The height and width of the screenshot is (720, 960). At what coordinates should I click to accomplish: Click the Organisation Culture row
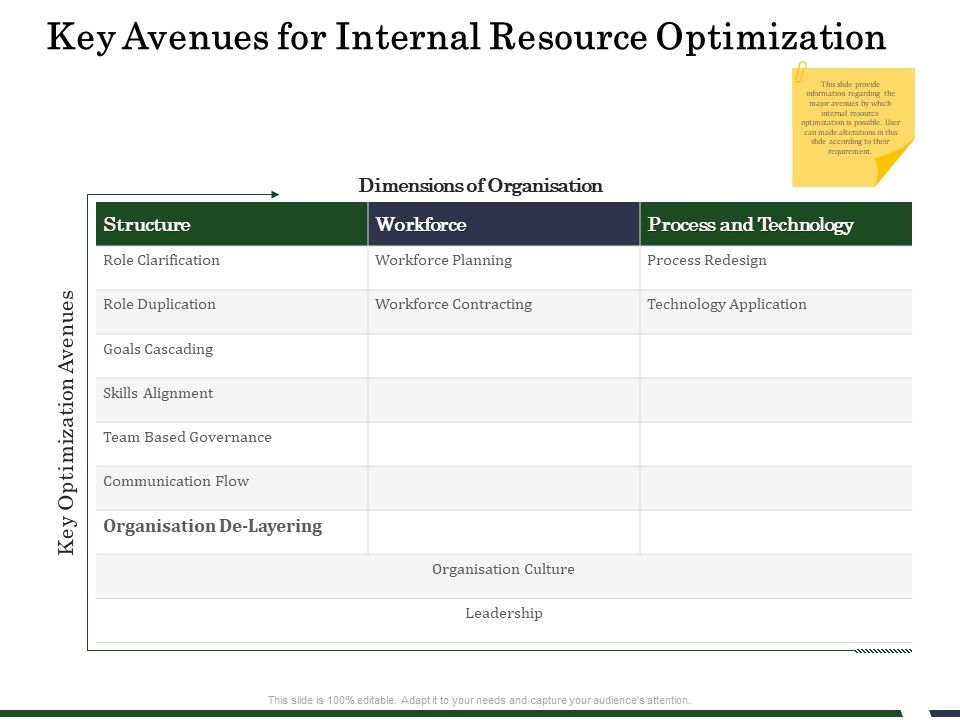[503, 570]
